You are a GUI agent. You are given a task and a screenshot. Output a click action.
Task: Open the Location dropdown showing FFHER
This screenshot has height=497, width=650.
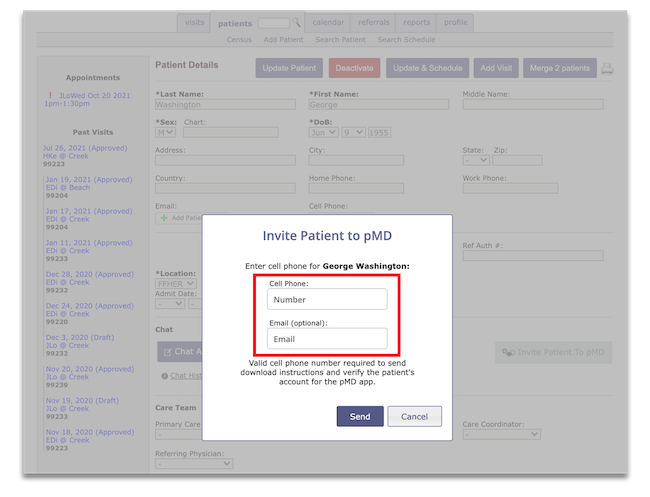176,284
